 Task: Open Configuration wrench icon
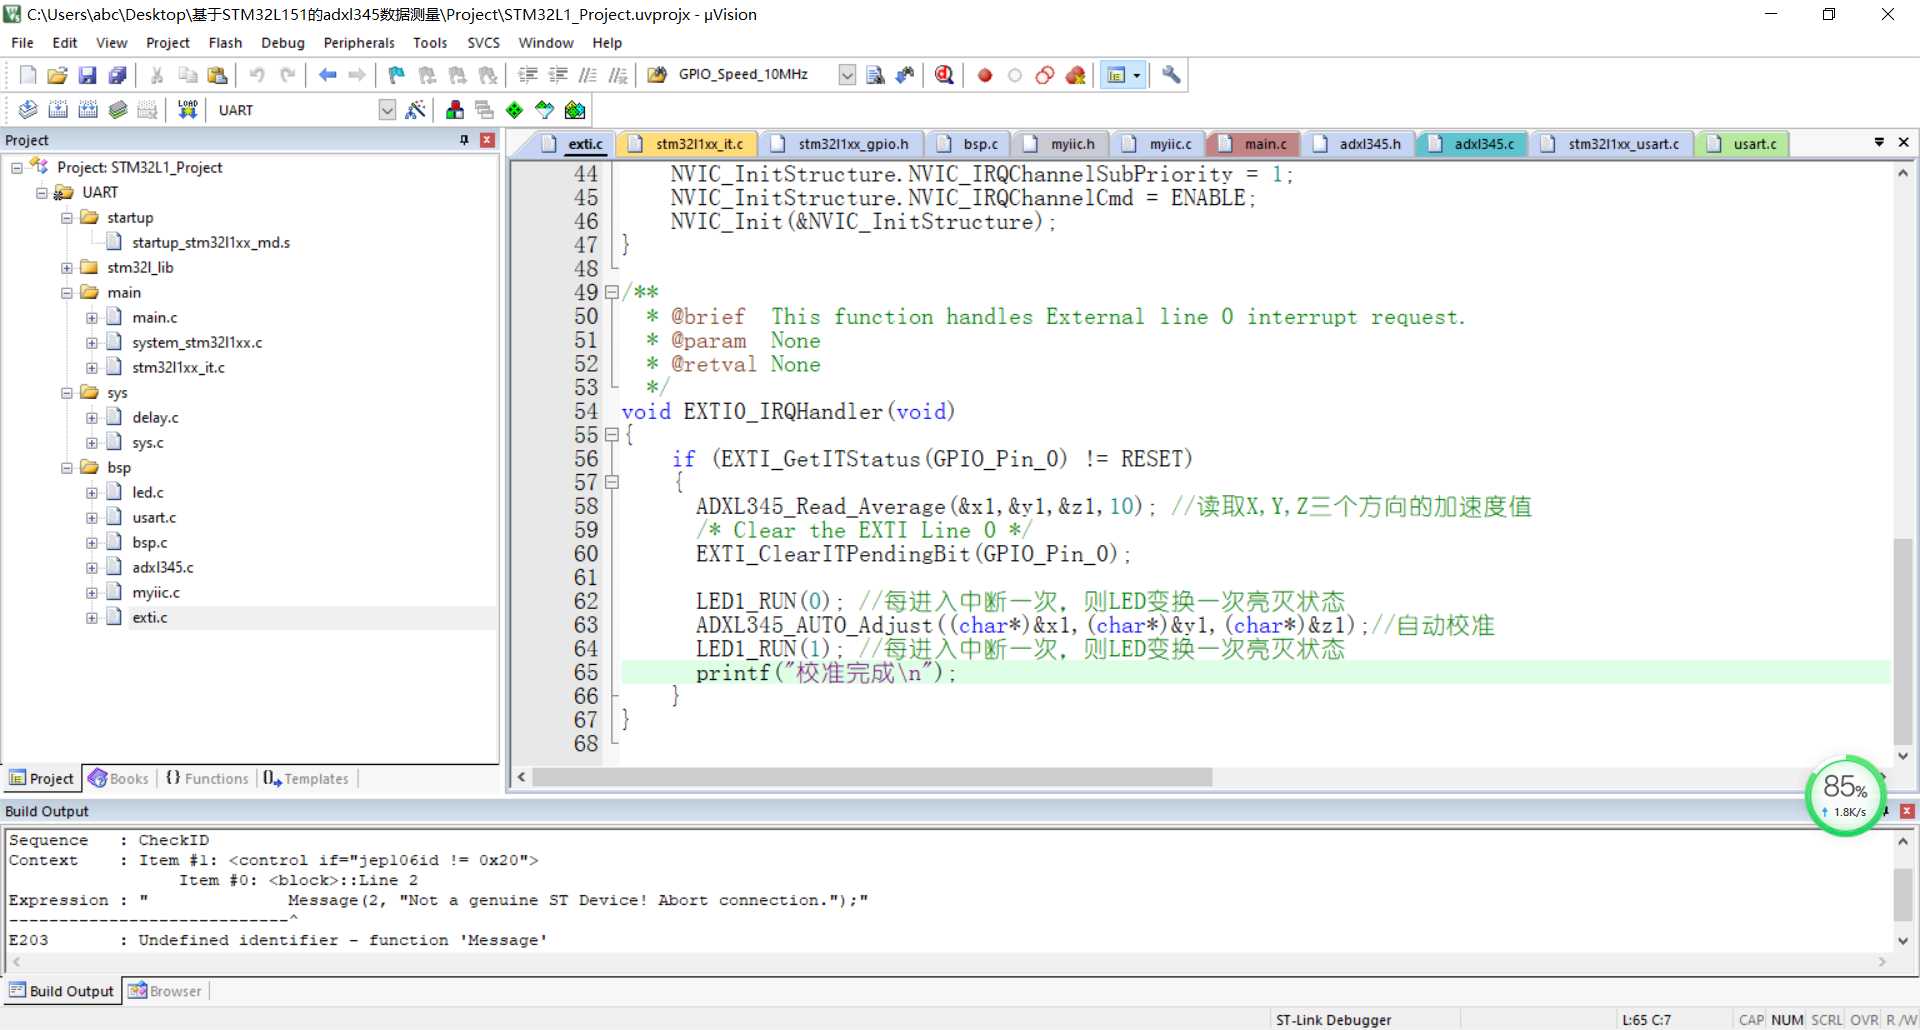pyautogui.click(x=1171, y=75)
